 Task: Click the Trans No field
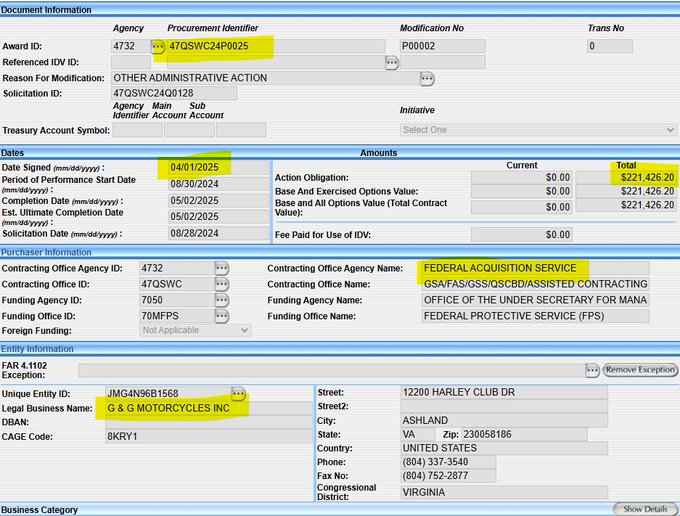tap(609, 46)
